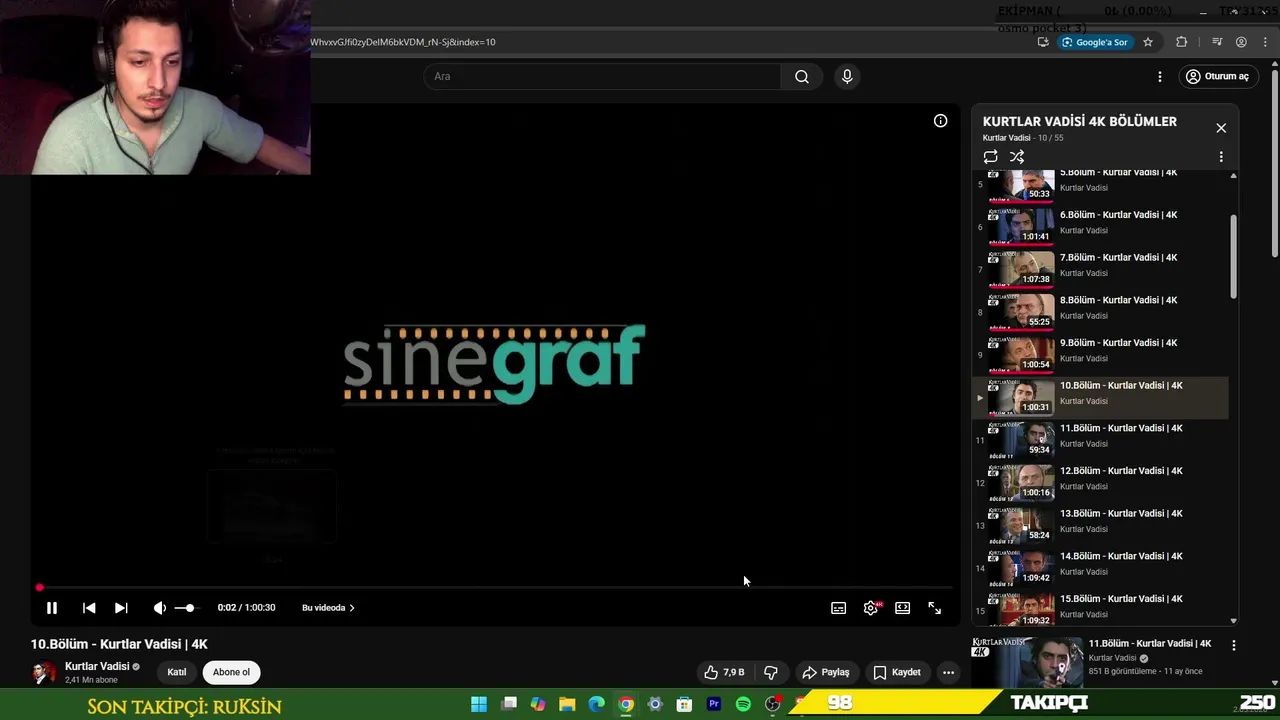1280x720 pixels.
Task: Open playlist options three-dot menu
Action: pyautogui.click(x=1221, y=157)
